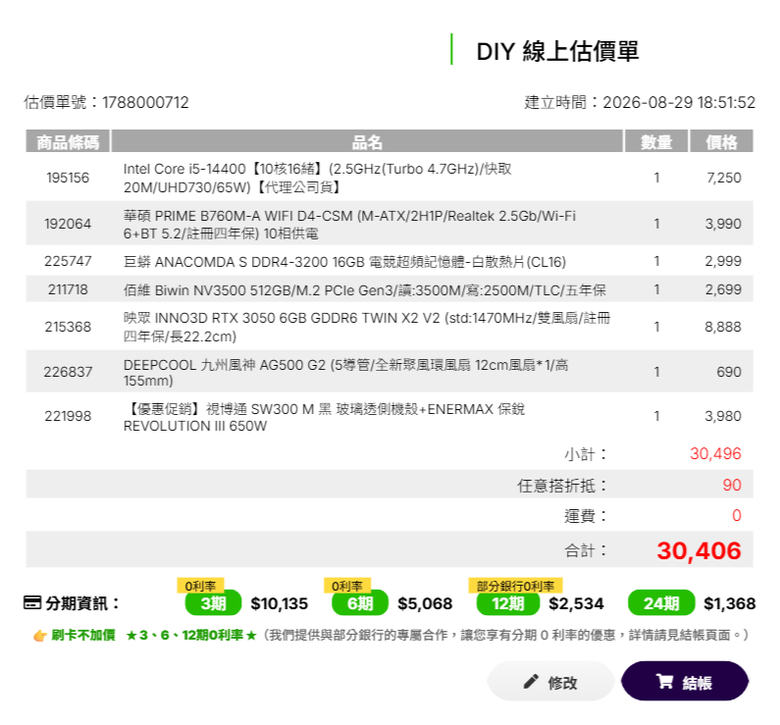Click the price 3,990
The width and height of the screenshot is (780, 725).
point(723,224)
